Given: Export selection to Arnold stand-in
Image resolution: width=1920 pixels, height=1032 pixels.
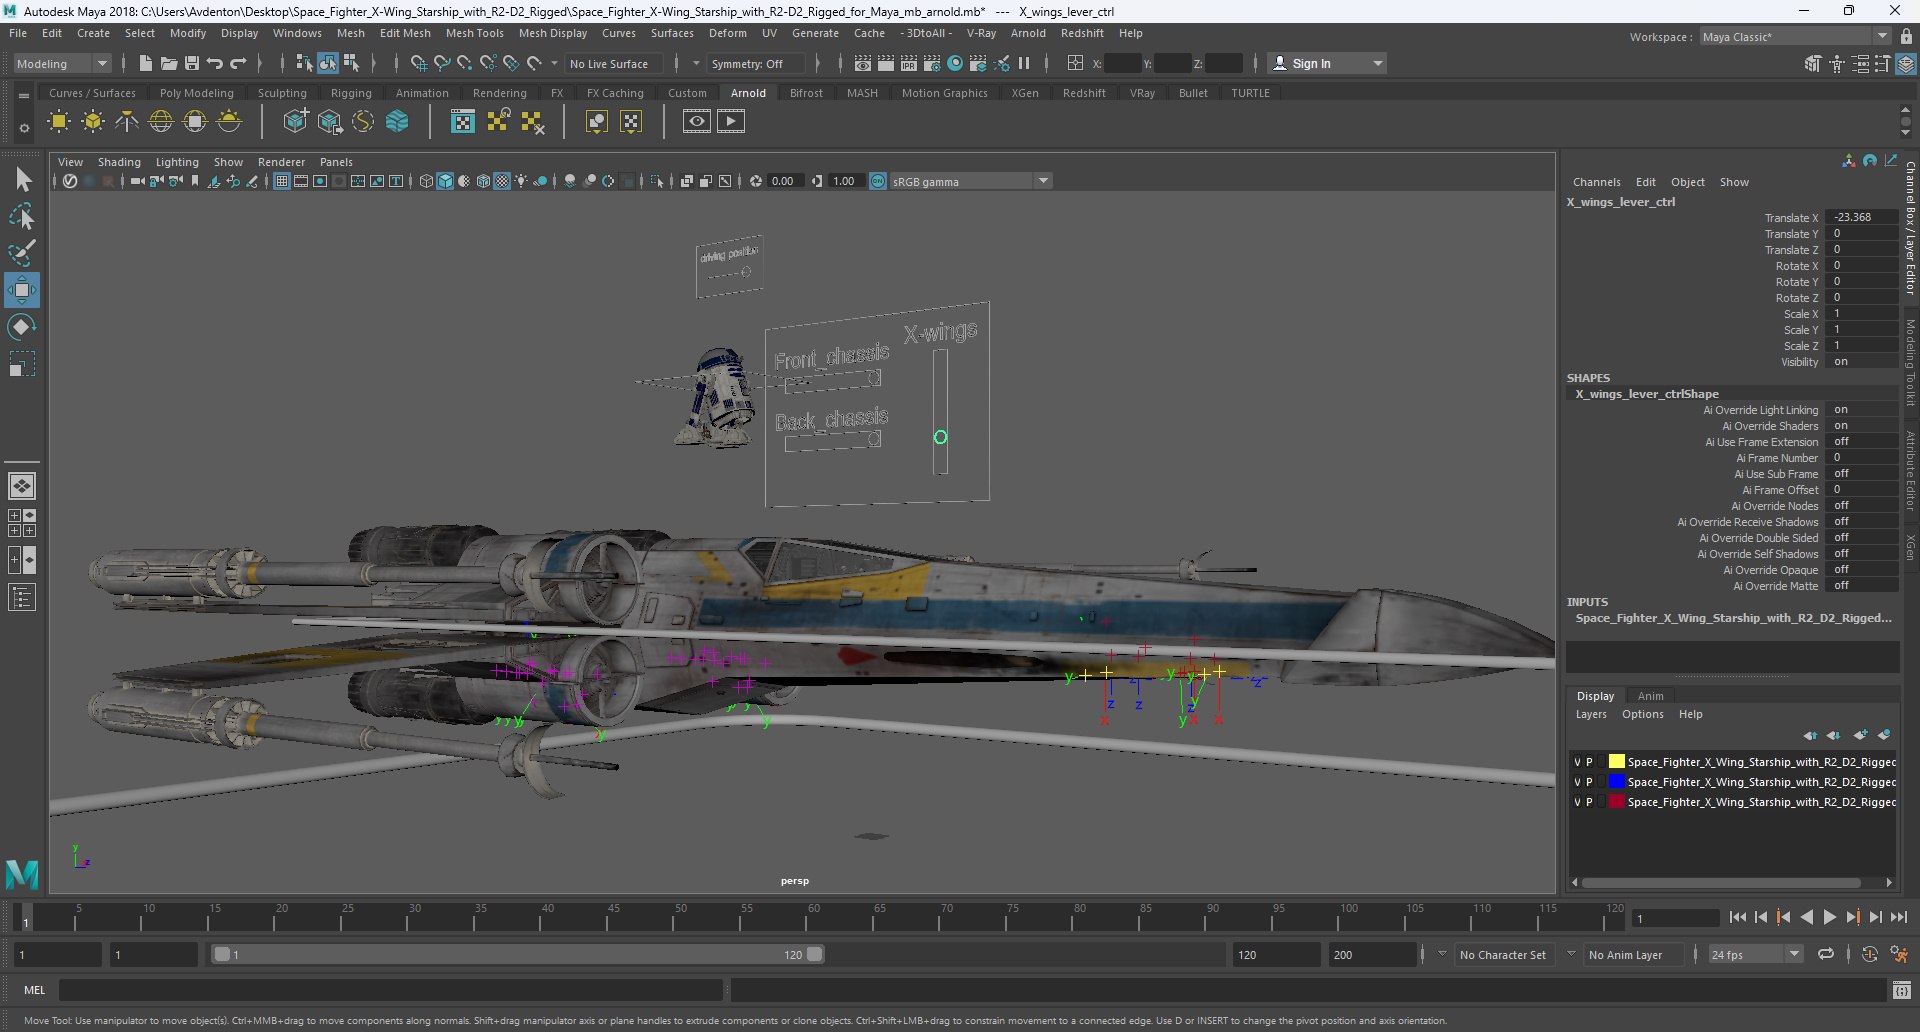Looking at the screenshot, I should [329, 122].
